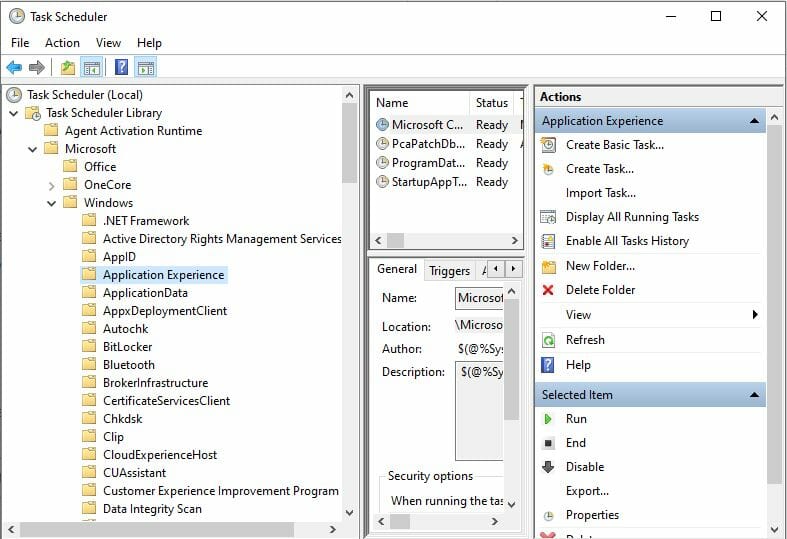Click the Enable All Tasks History icon
This screenshot has width=787, height=539.
click(548, 241)
